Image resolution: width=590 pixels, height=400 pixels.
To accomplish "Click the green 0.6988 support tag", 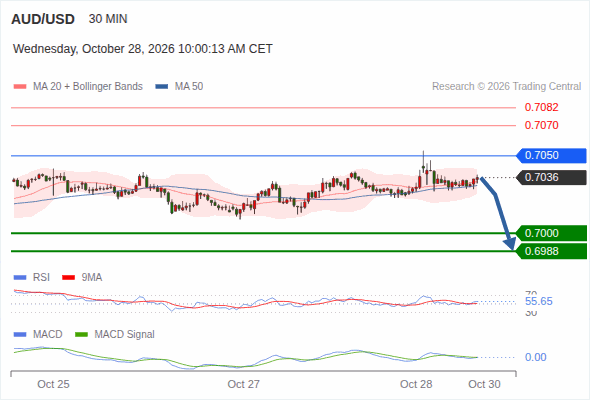I will 551,251.
